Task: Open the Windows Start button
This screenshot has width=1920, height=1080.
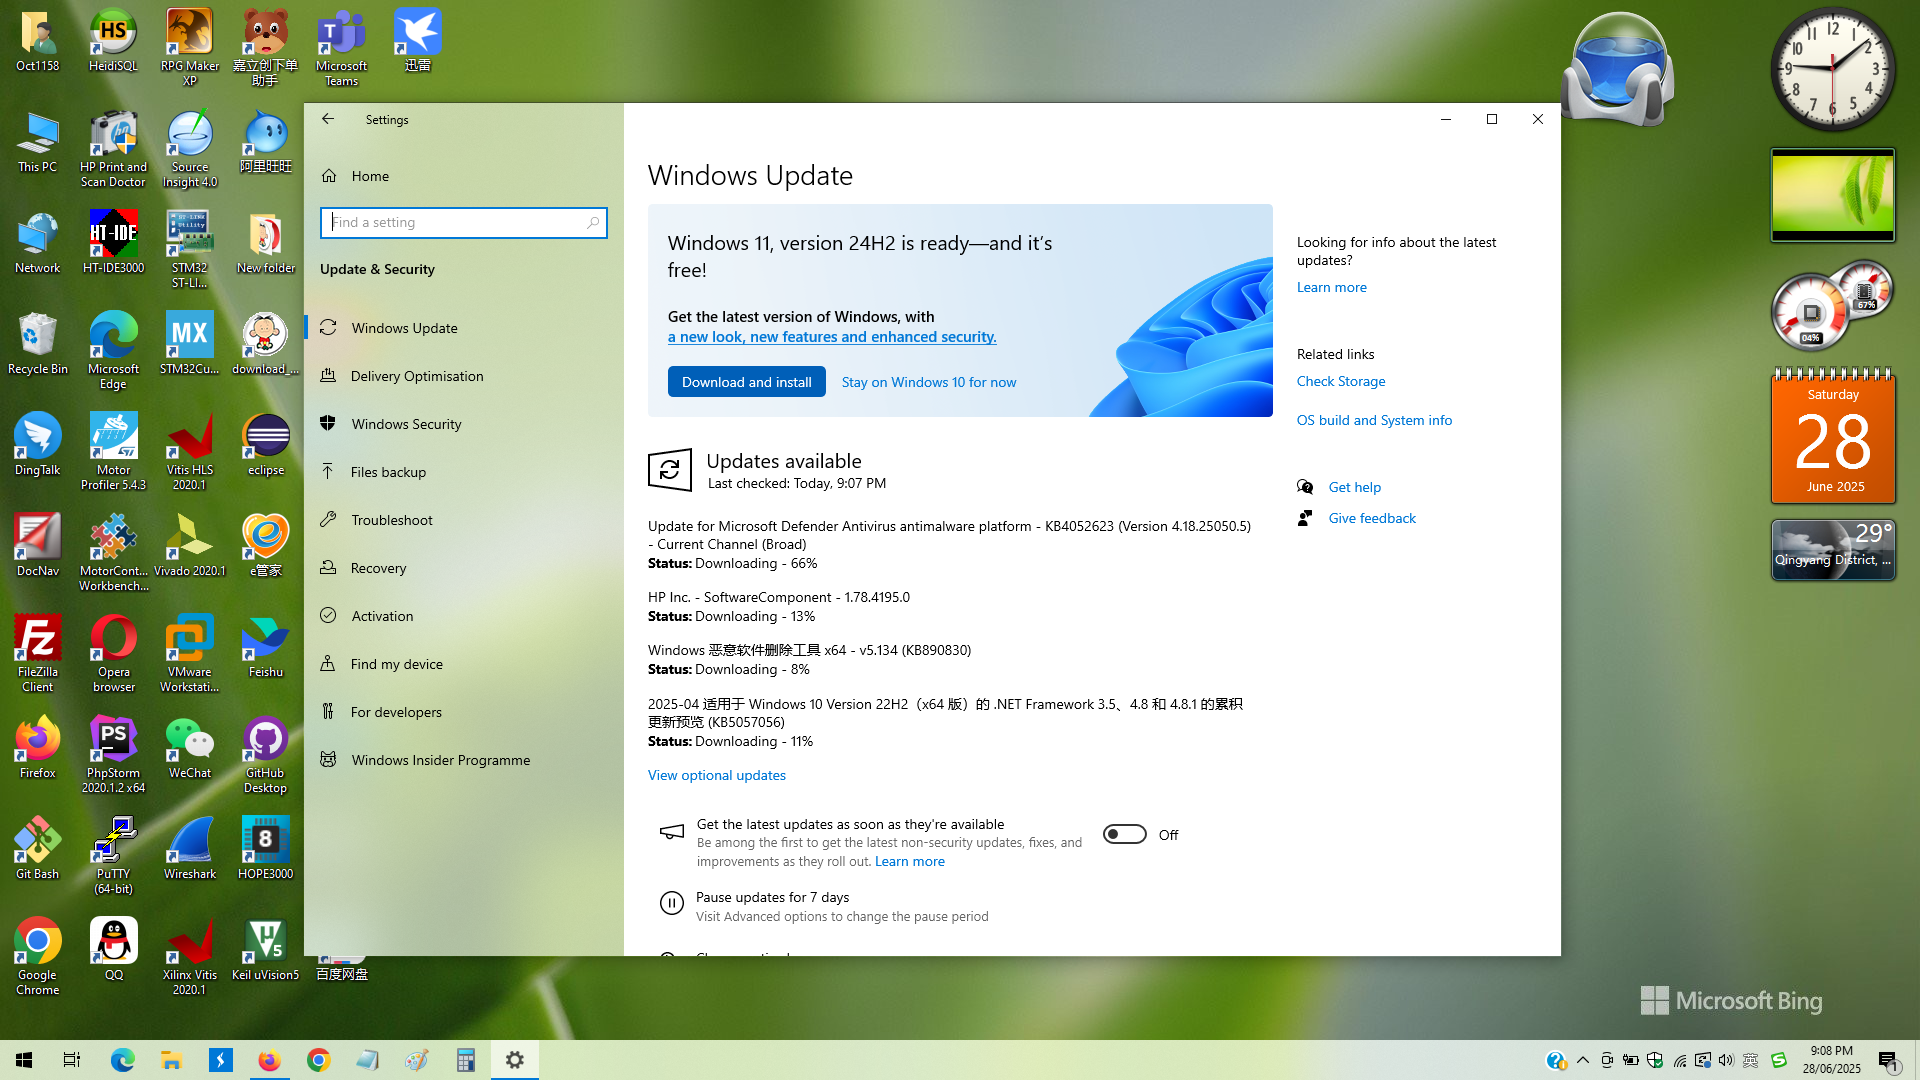Action: [x=24, y=1060]
